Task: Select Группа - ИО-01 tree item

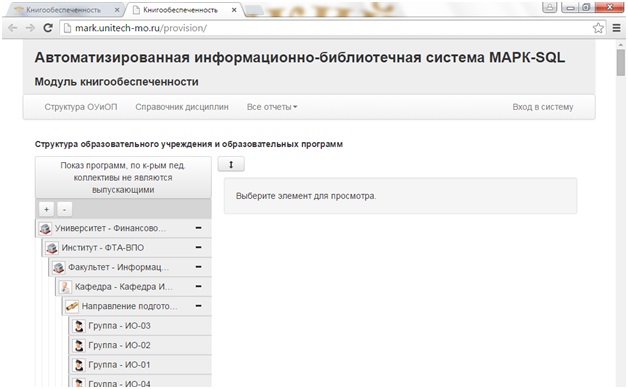Action: (140, 365)
